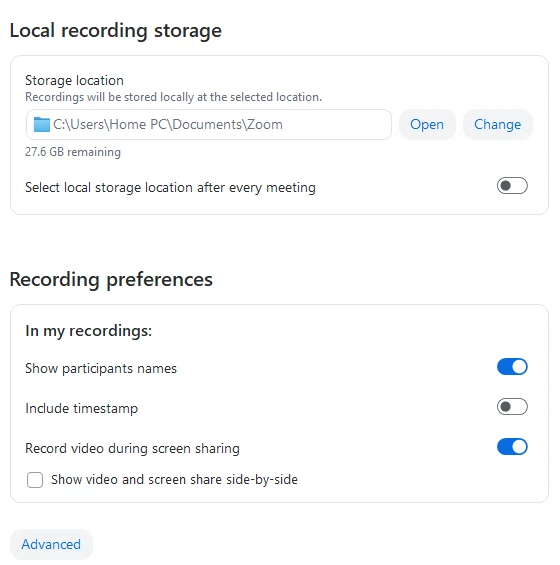Check Show video and screen share side-by-side

[x=35, y=480]
